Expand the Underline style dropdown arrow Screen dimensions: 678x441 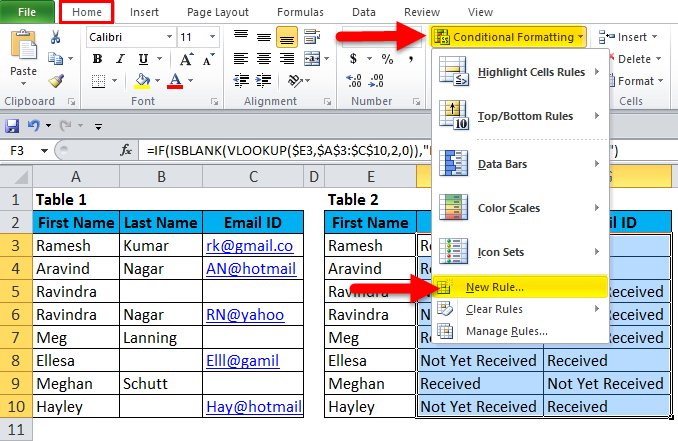pyautogui.click(x=160, y=59)
